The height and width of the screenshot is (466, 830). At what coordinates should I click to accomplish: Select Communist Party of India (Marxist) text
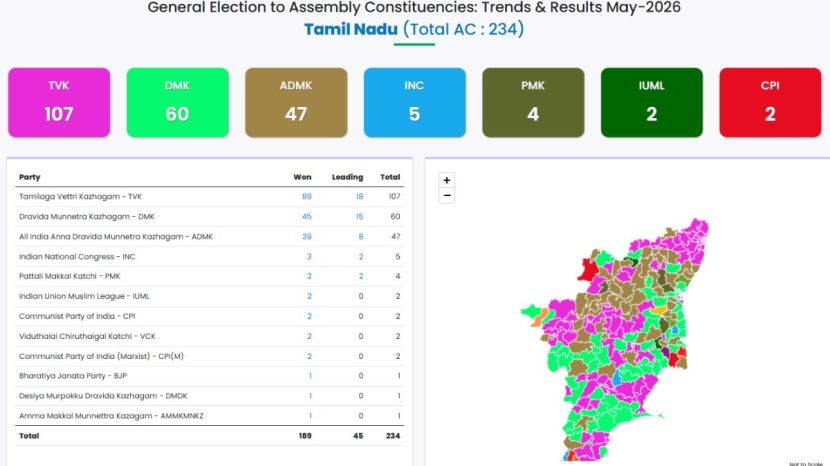pos(87,356)
